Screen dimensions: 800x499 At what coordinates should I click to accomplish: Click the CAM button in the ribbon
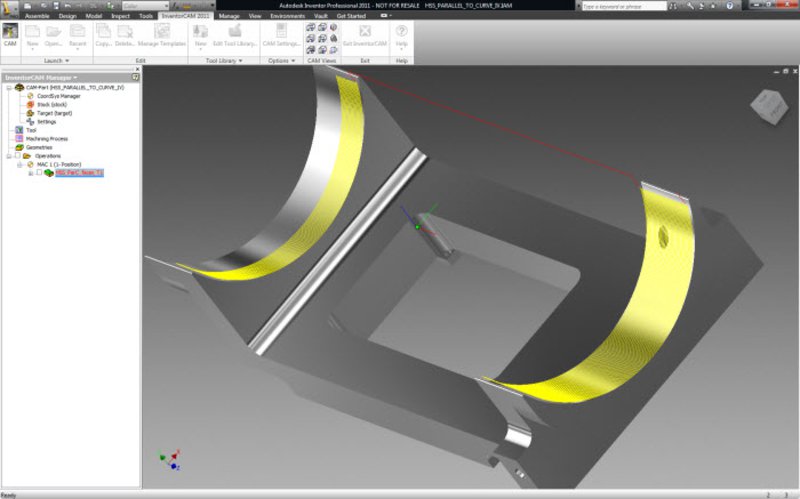point(10,35)
